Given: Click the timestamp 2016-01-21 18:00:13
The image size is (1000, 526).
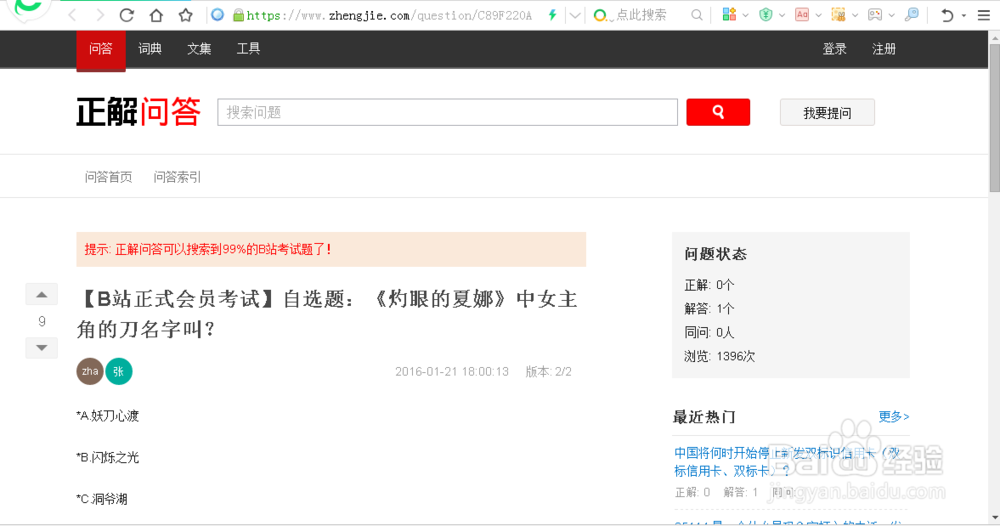Looking at the screenshot, I should point(452,372).
